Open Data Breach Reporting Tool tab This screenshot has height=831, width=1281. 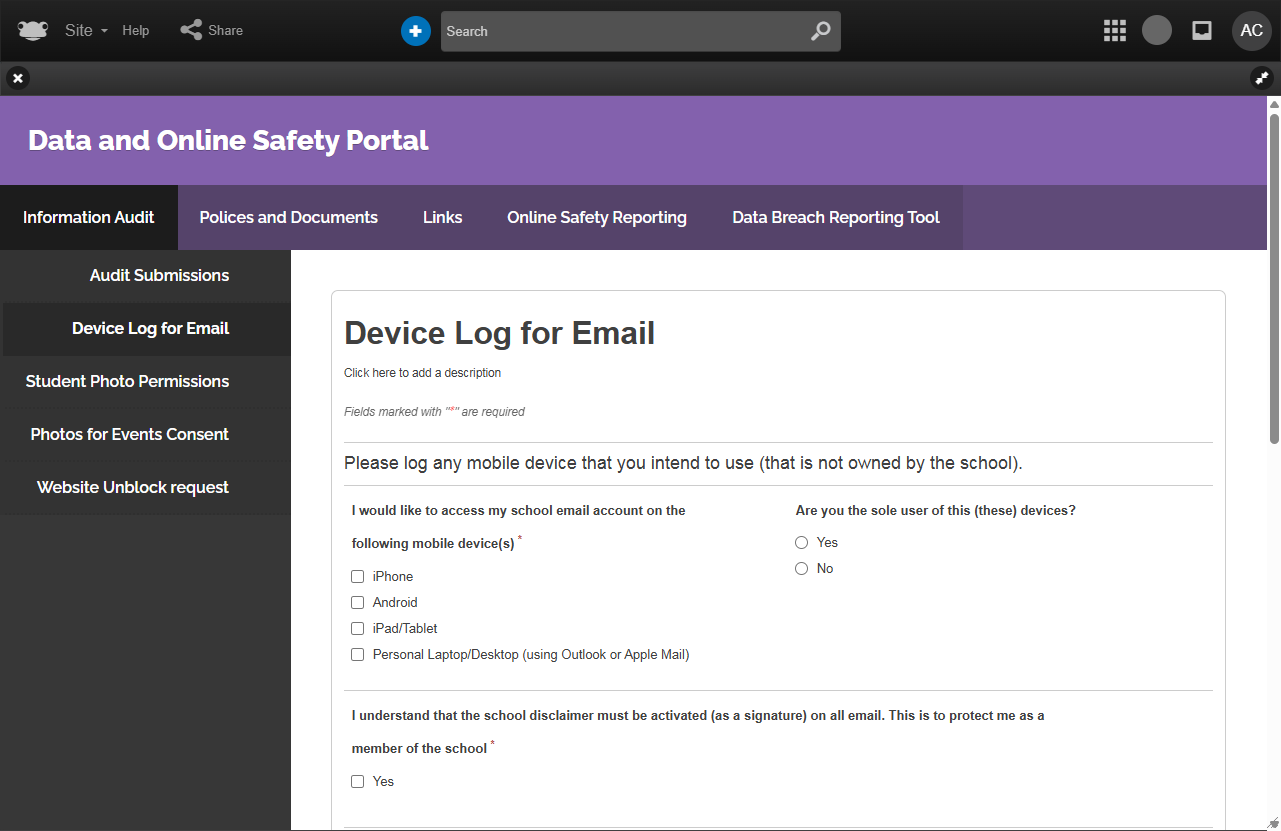click(x=835, y=217)
